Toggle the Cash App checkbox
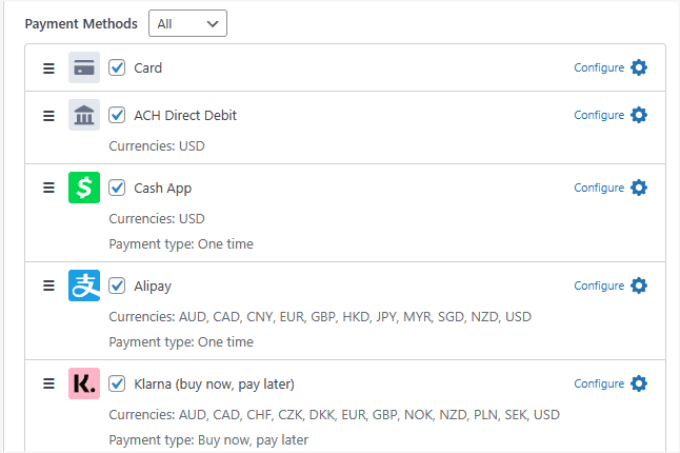This screenshot has height=453, width=680. tap(117, 188)
